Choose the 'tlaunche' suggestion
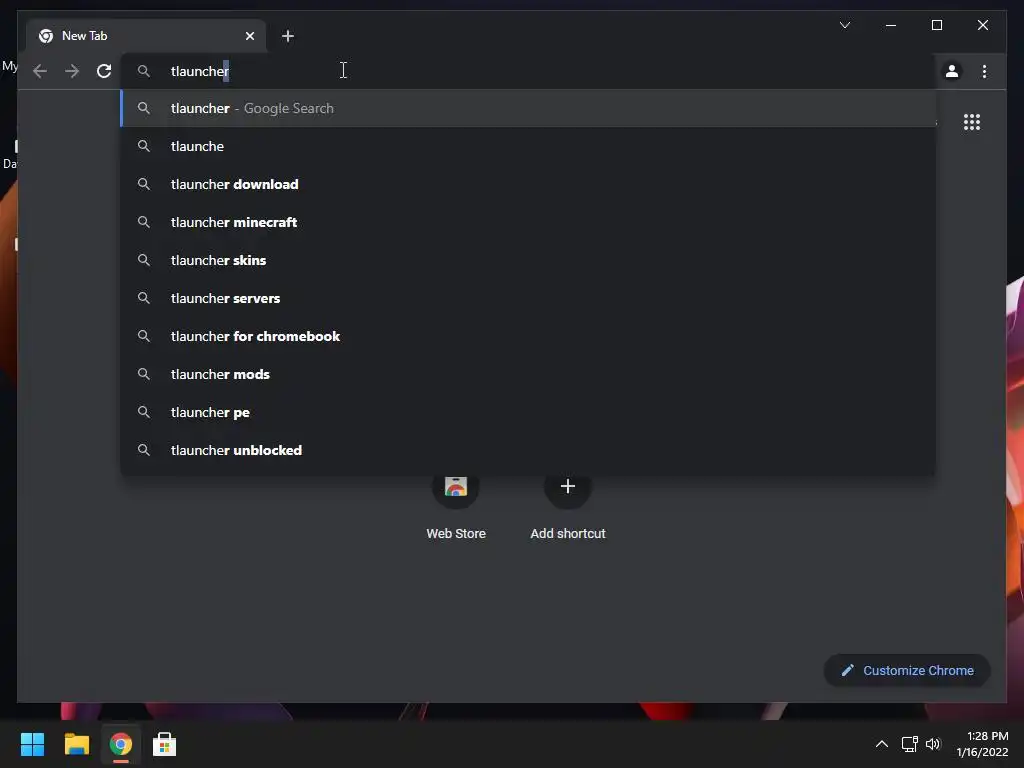Image resolution: width=1024 pixels, height=768 pixels. click(x=528, y=146)
